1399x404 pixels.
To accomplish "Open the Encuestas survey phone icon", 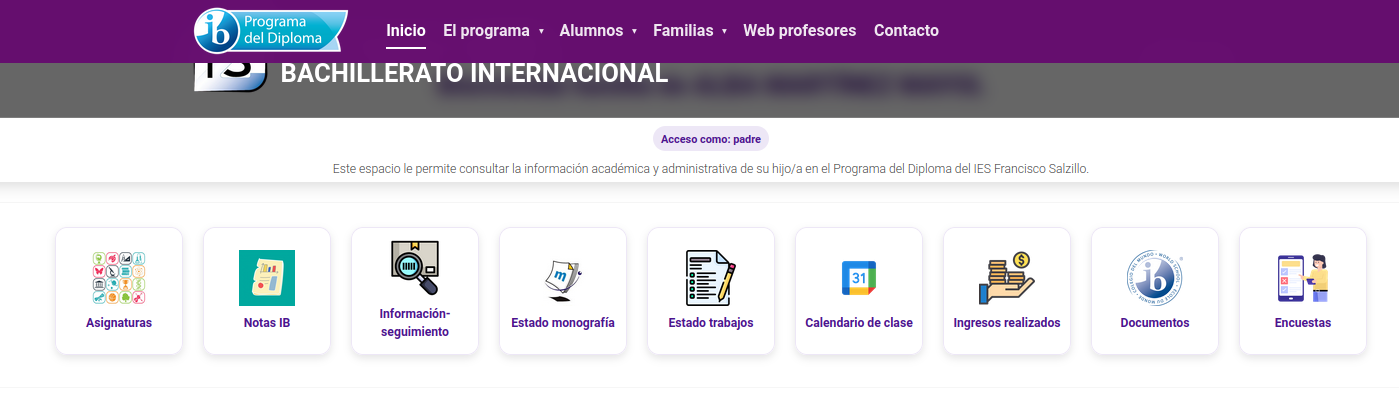I will 1303,278.
